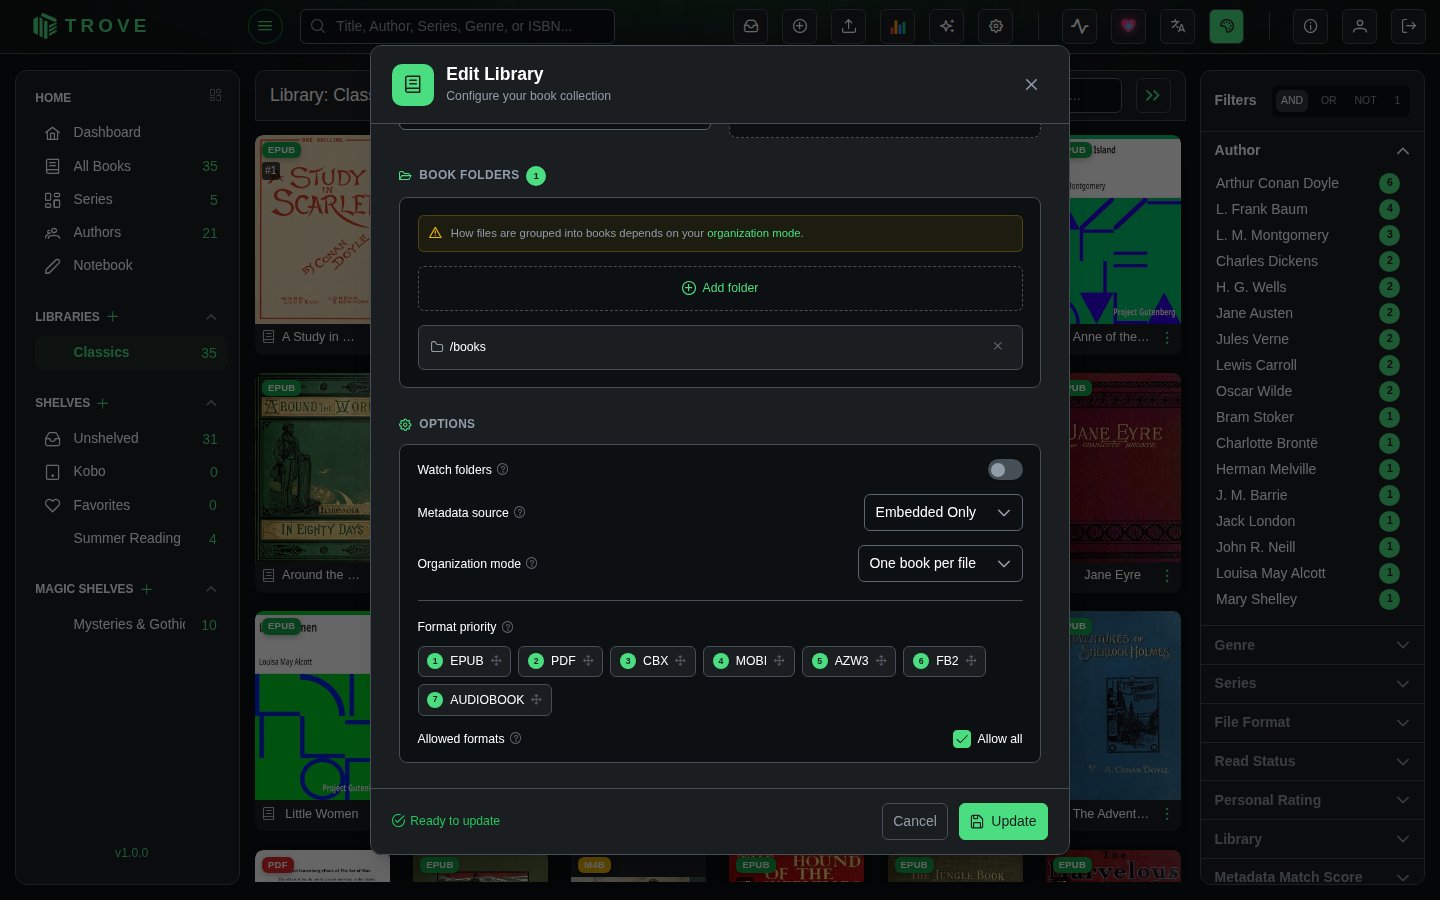This screenshot has height=900, width=1440.
Task: Focus the Title, Author, Series search field
Action: pyautogui.click(x=457, y=26)
